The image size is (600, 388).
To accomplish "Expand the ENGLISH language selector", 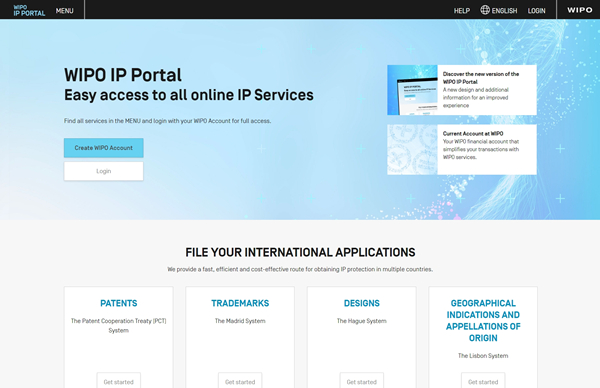I will coord(504,11).
